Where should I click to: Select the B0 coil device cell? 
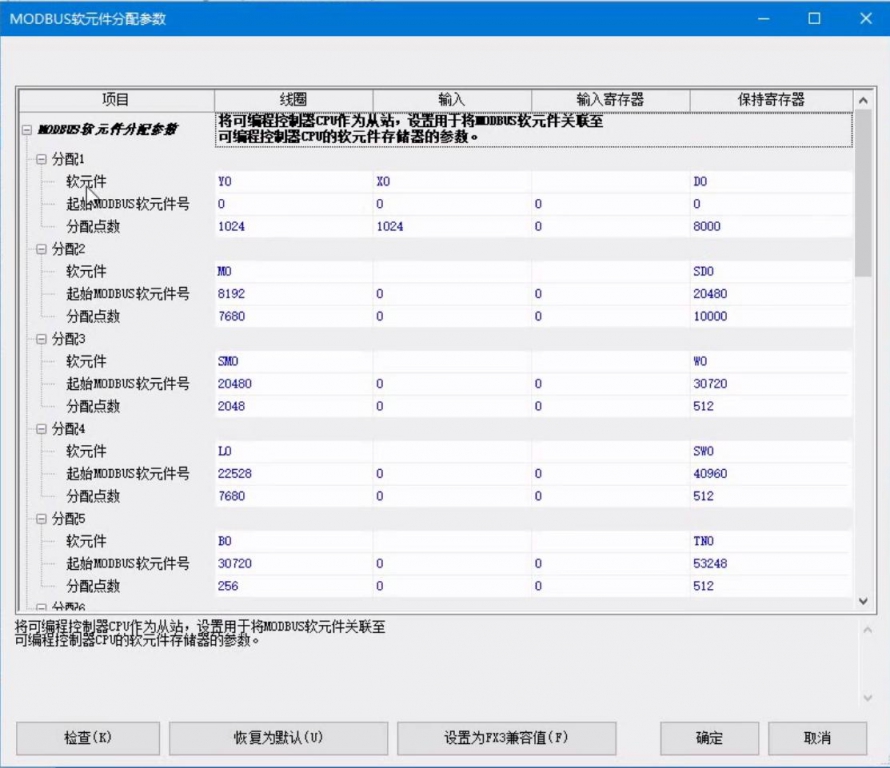click(293, 541)
